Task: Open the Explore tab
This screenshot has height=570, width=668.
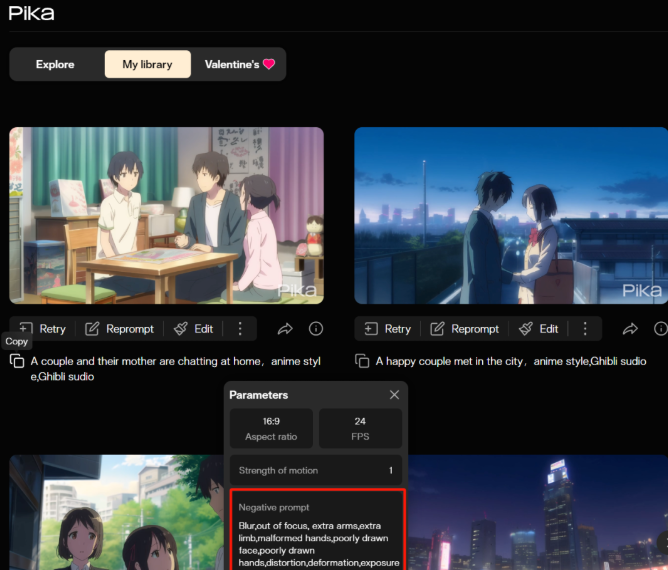Action: pyautogui.click(x=55, y=64)
